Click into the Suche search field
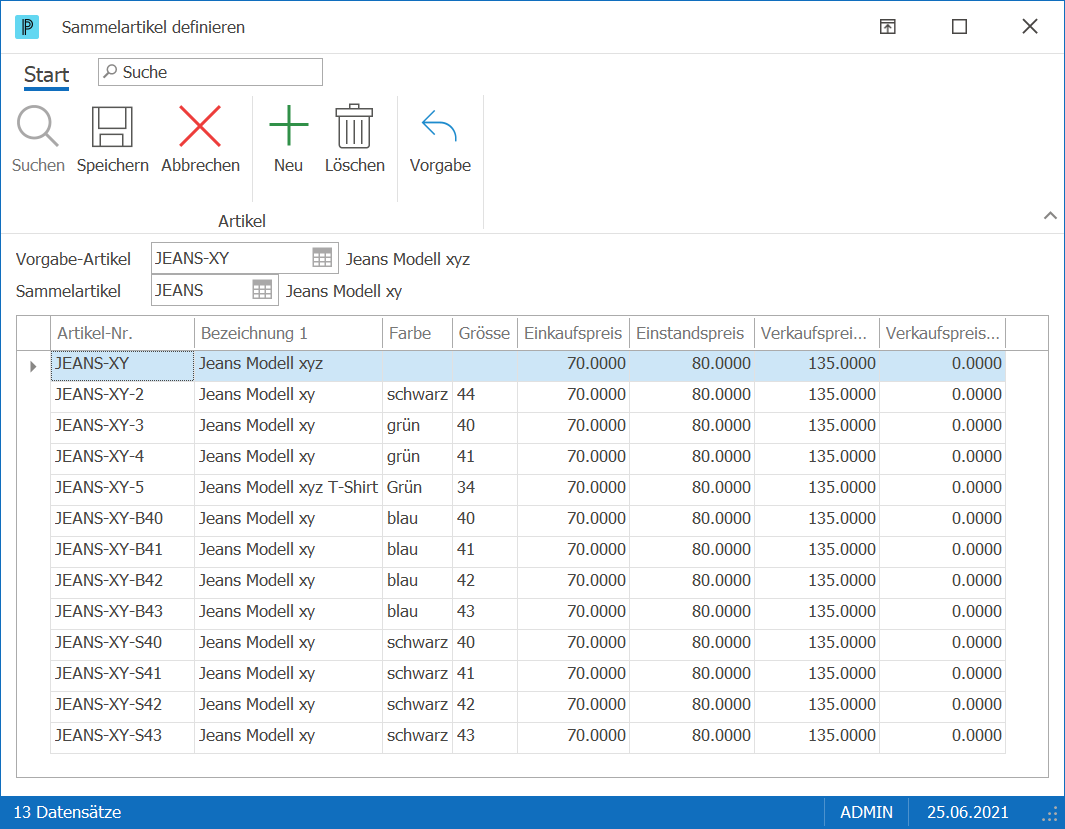Viewport: 1065px width, 829px height. 211,72
